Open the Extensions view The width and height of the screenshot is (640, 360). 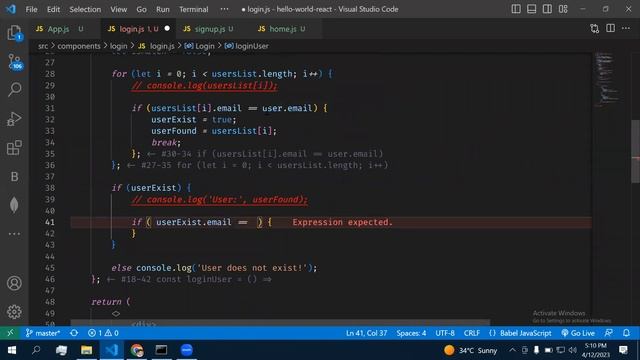click(14, 148)
